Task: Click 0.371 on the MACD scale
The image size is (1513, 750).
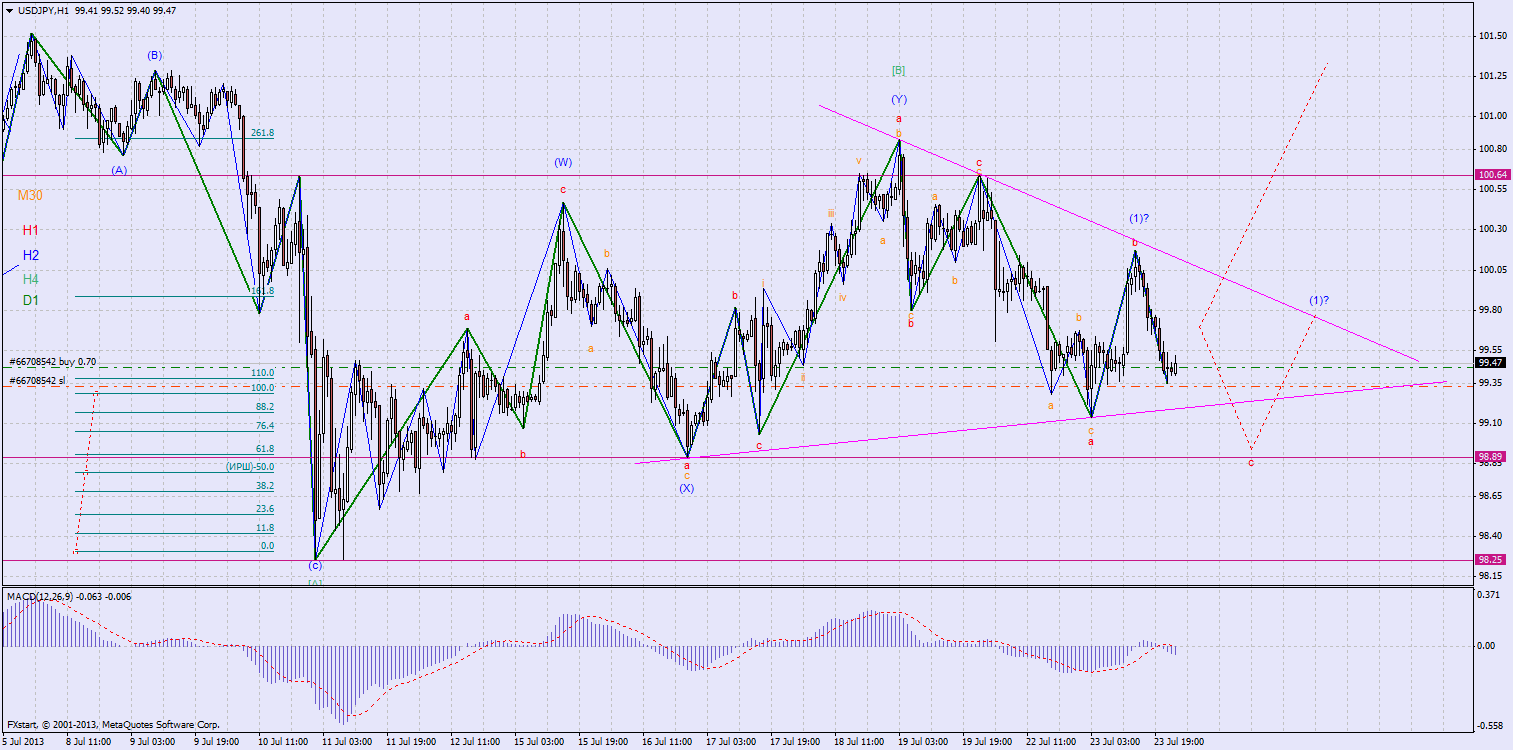Action: [1490, 595]
